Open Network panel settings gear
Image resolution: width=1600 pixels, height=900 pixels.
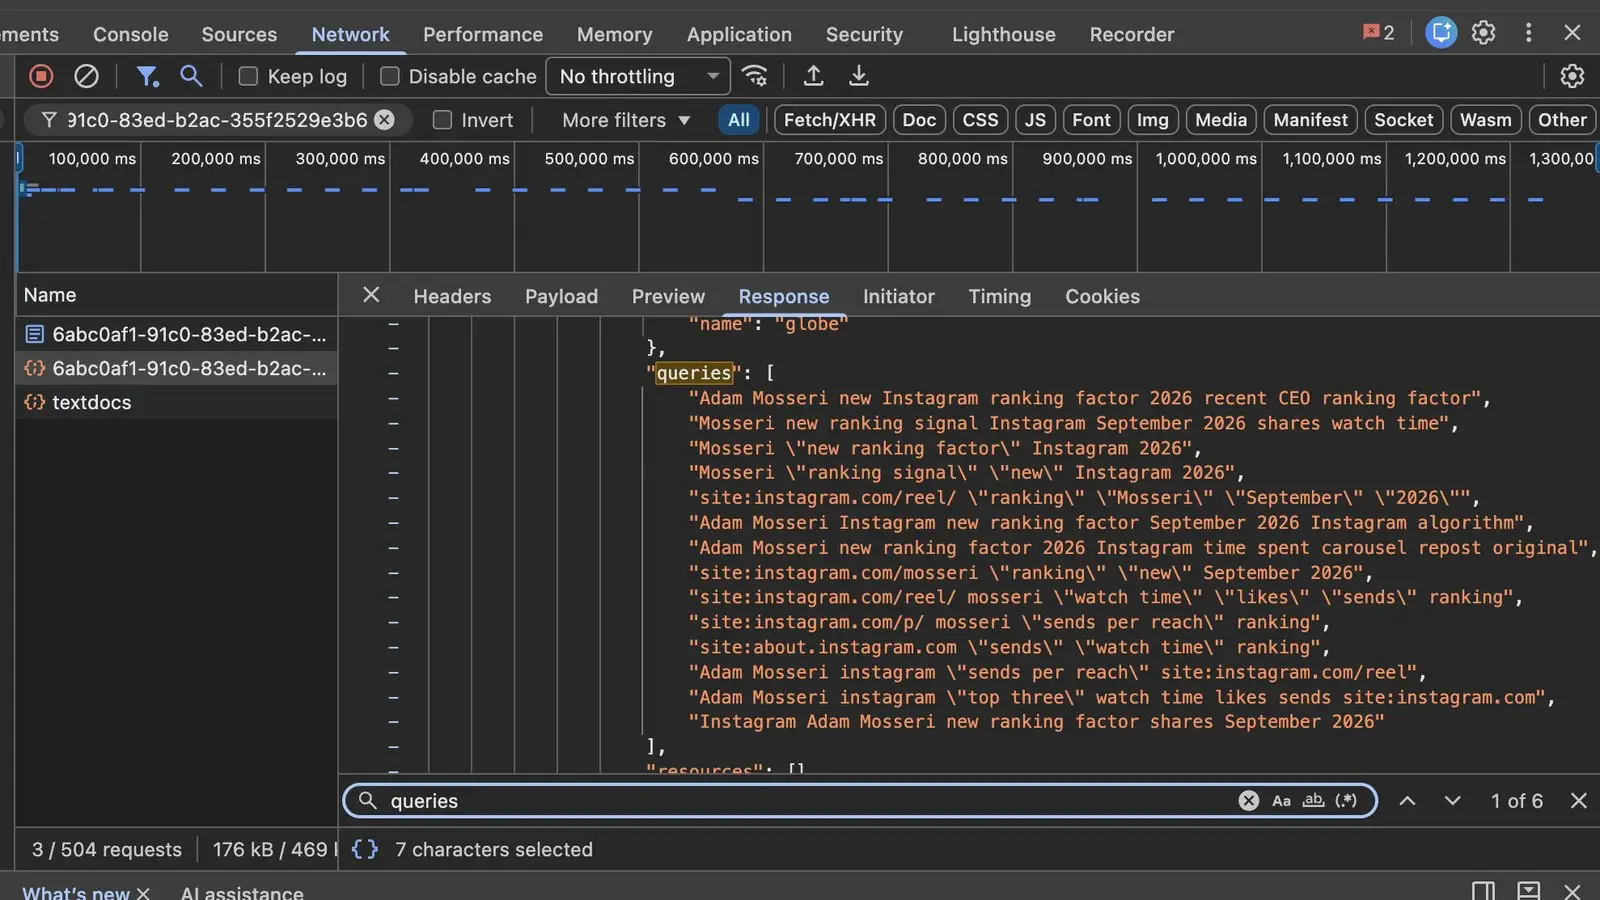1572,76
